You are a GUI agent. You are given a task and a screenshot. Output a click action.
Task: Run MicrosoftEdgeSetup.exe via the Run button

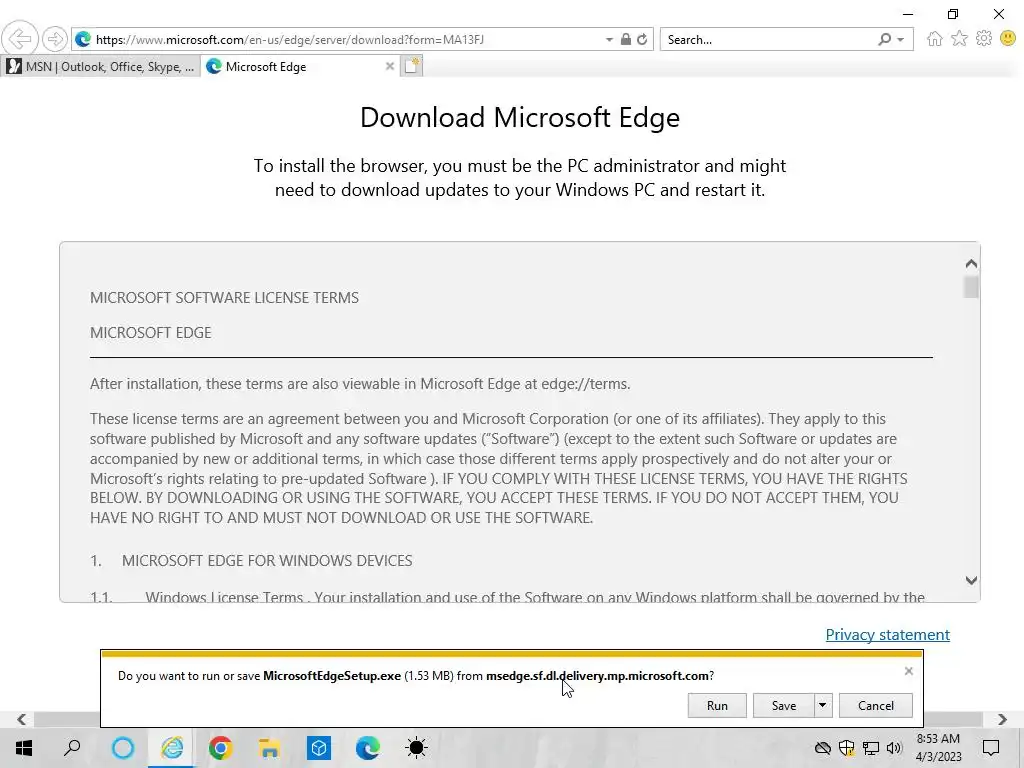tap(717, 705)
